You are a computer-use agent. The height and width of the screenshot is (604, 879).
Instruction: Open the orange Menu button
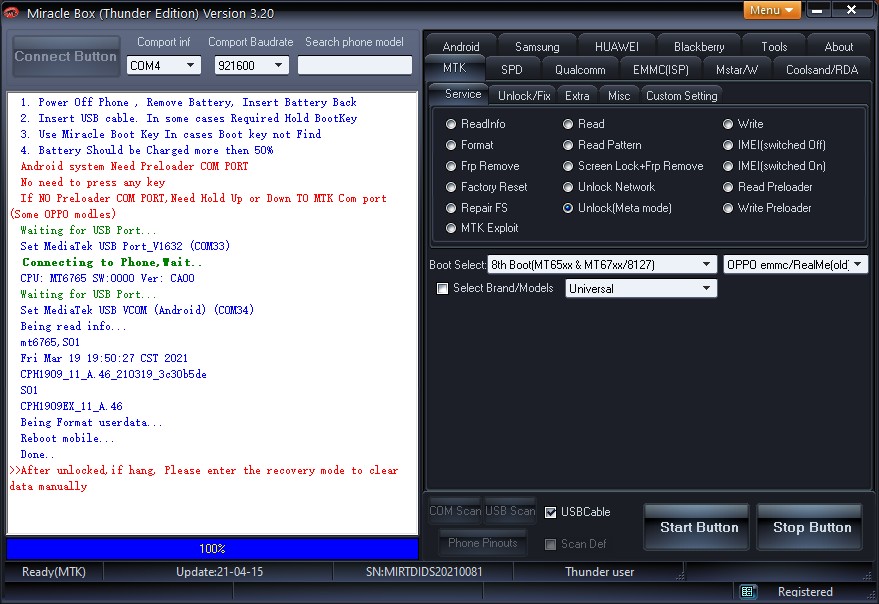[x=772, y=10]
